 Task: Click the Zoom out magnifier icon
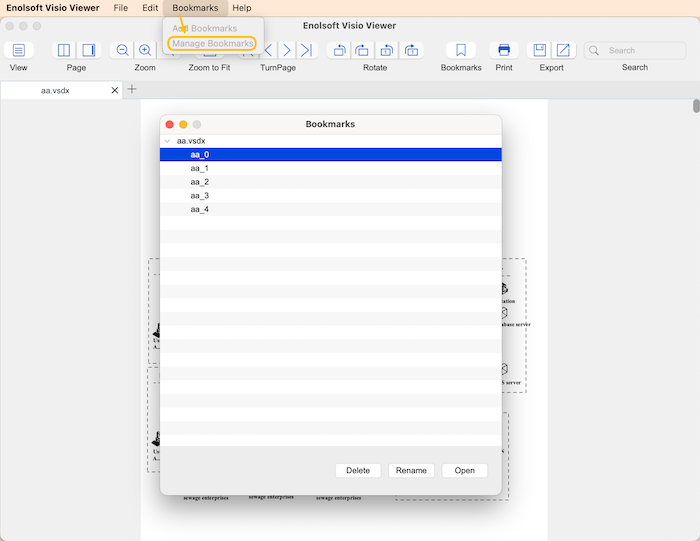[x=122, y=50]
